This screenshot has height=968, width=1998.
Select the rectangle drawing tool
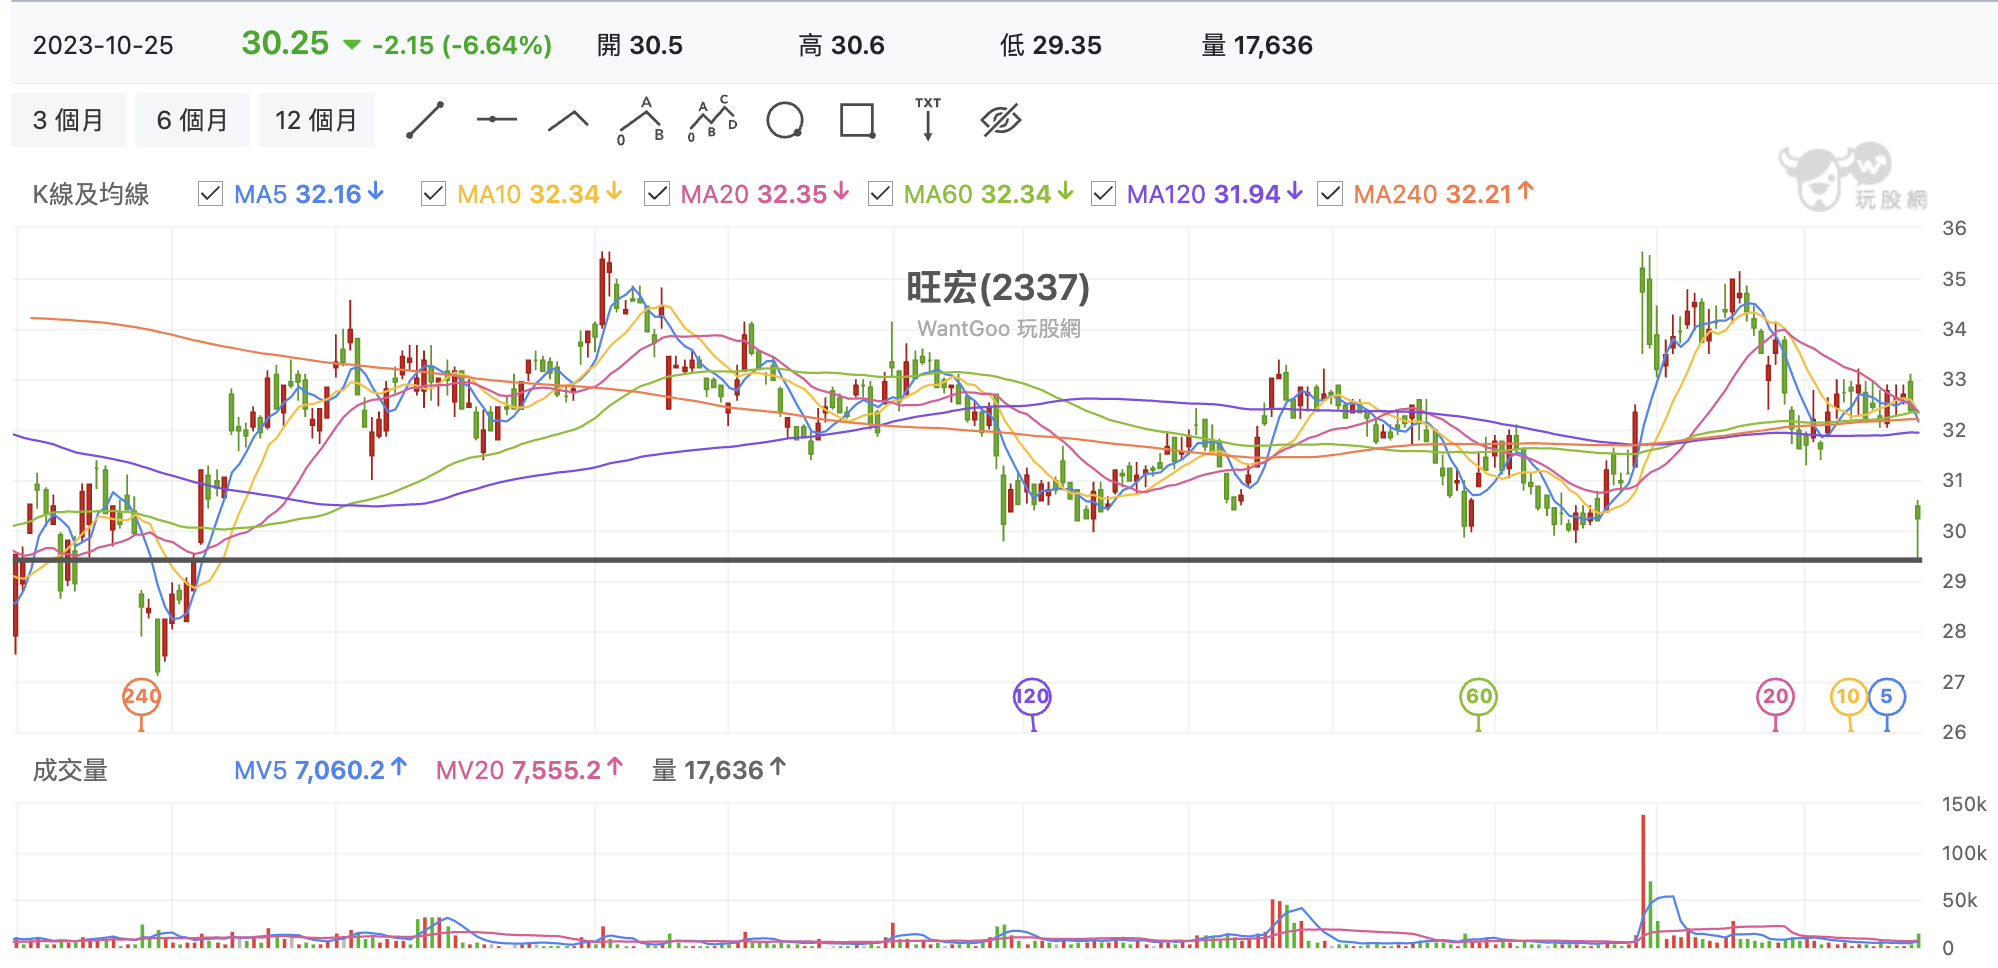click(857, 120)
